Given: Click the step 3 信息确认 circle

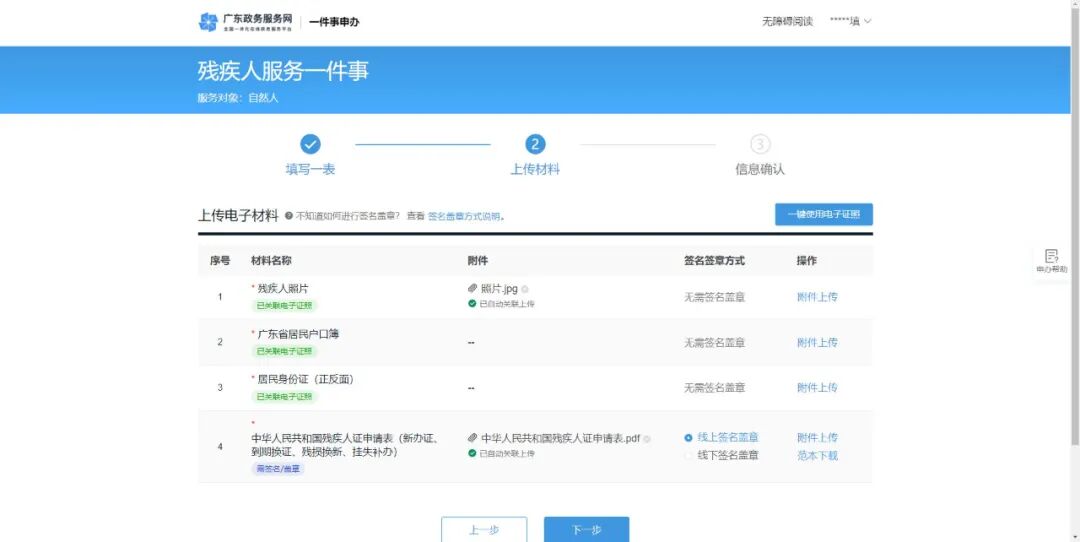Looking at the screenshot, I should (x=760, y=145).
